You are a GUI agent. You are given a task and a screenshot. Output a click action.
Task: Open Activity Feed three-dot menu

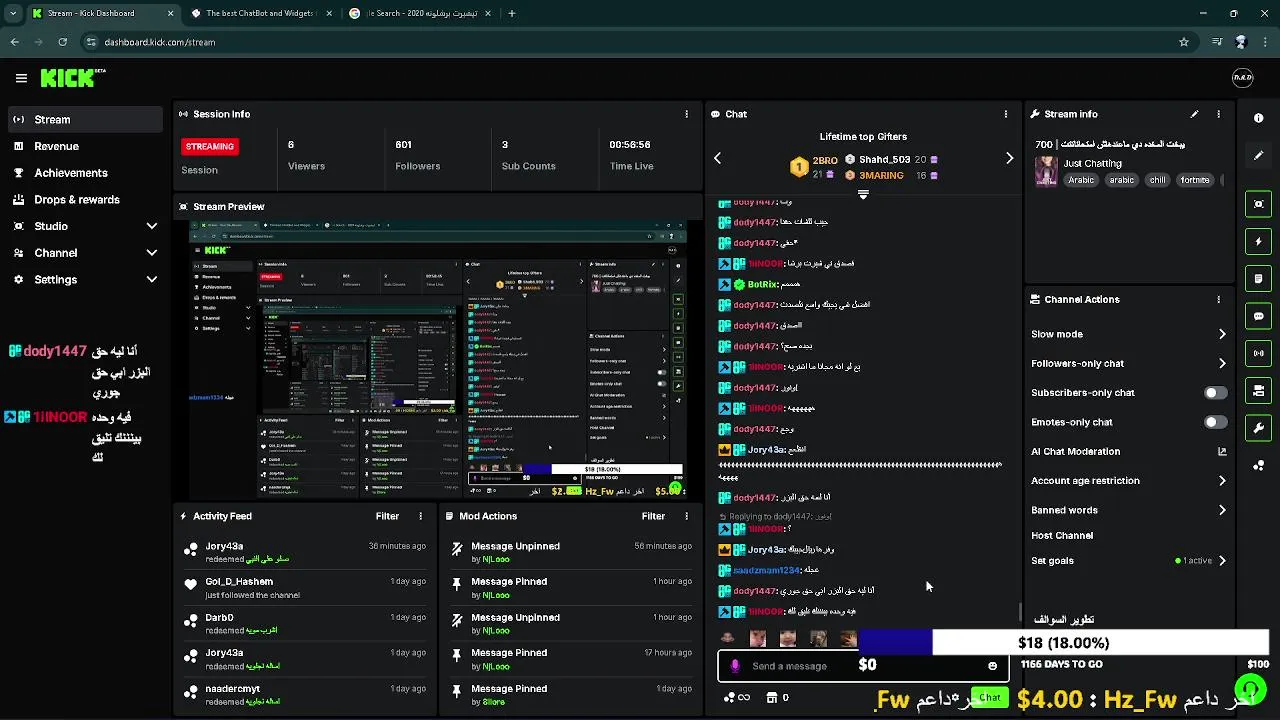pyautogui.click(x=420, y=516)
